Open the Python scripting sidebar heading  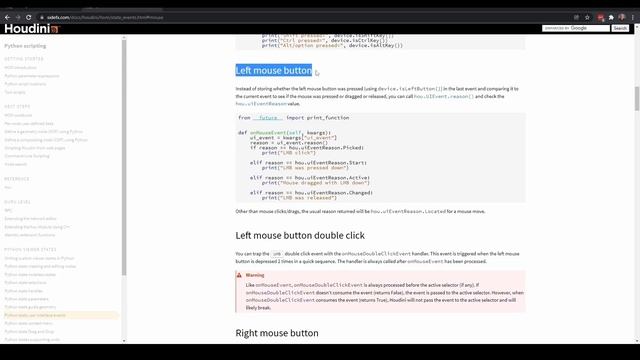(25, 46)
